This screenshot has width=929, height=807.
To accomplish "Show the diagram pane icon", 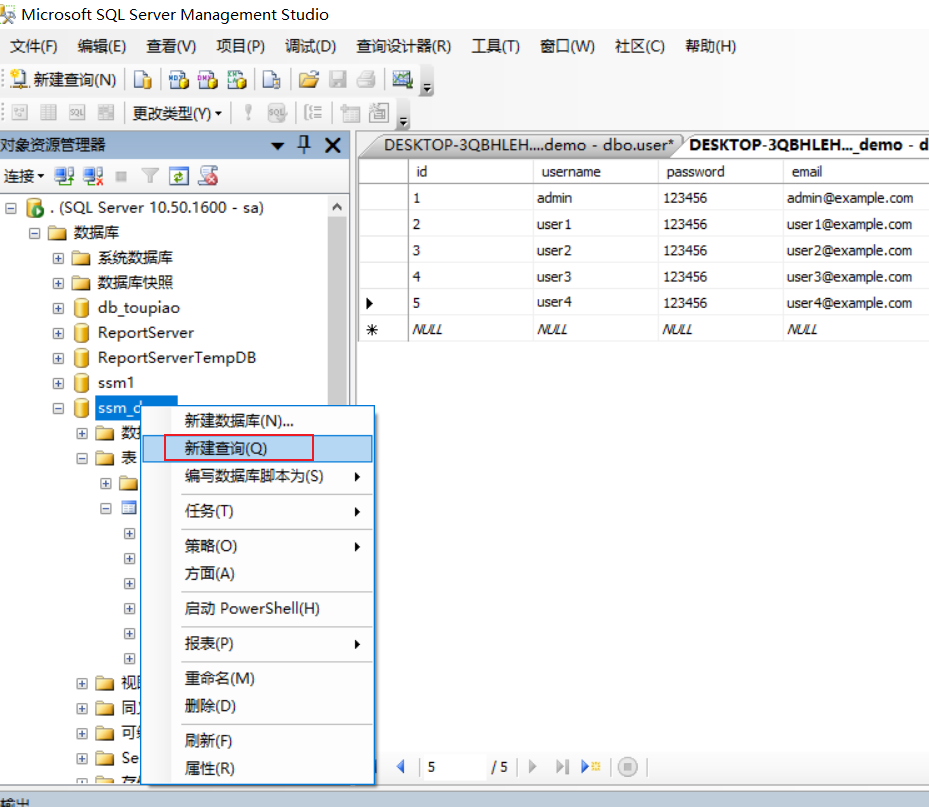I will click(20, 113).
